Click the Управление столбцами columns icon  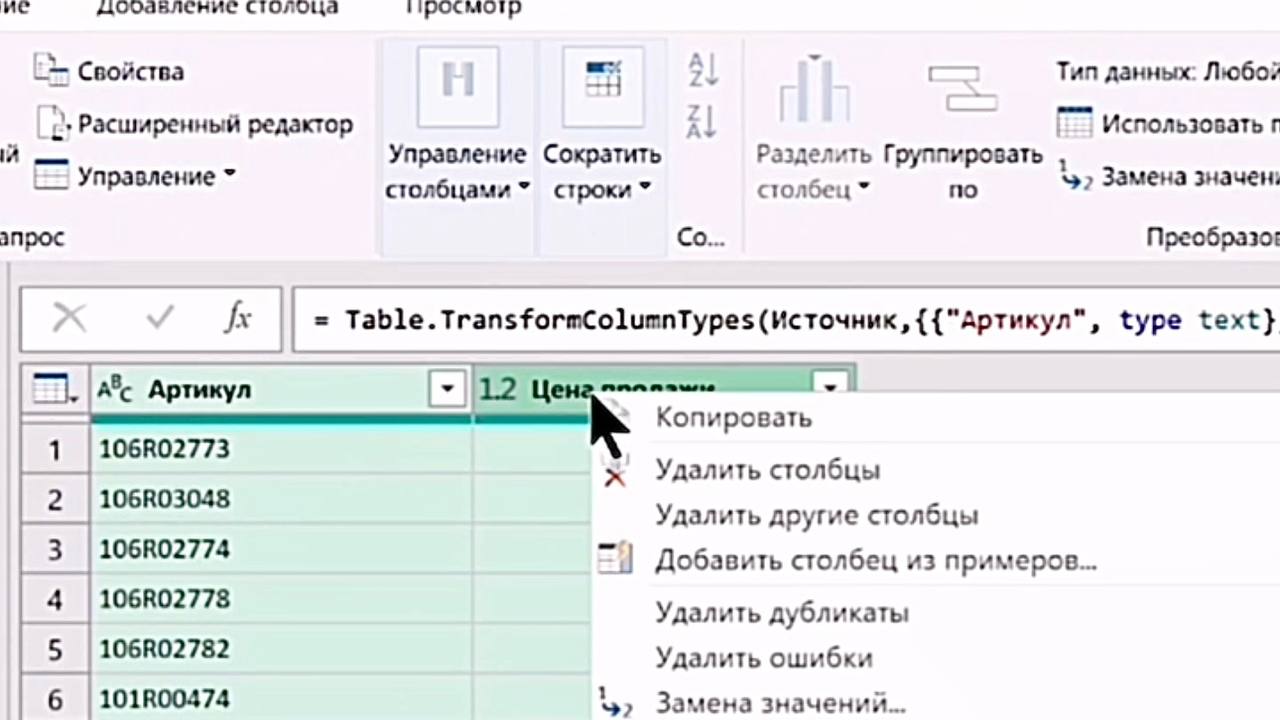(457, 87)
